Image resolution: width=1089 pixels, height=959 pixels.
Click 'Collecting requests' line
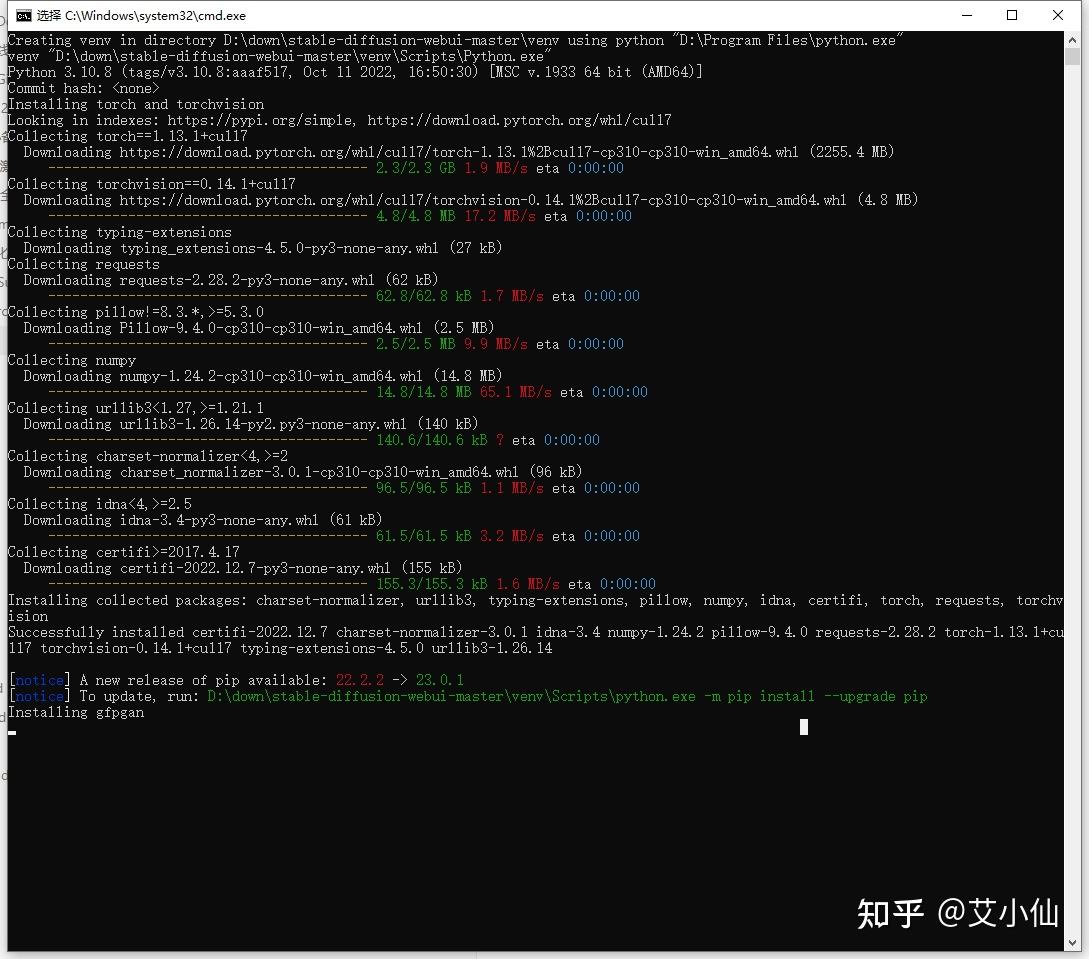coord(84,264)
